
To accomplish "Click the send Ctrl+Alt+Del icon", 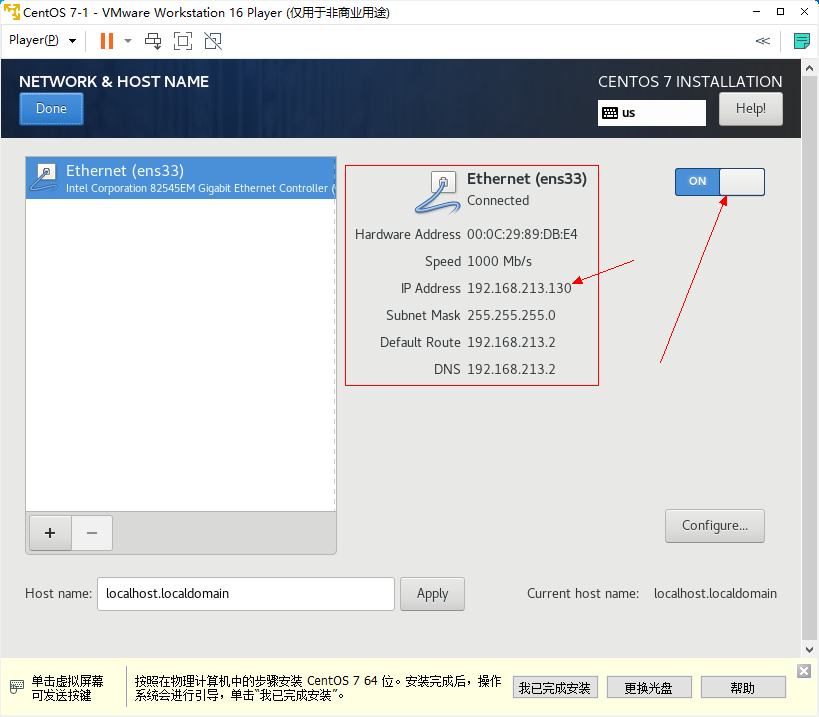I will (153, 41).
